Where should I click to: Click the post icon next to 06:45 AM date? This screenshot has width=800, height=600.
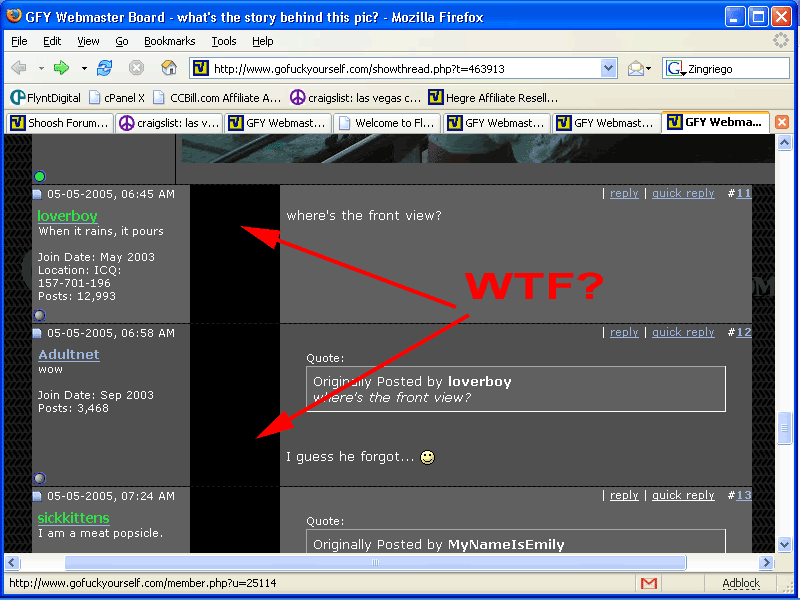pyautogui.click(x=37, y=194)
